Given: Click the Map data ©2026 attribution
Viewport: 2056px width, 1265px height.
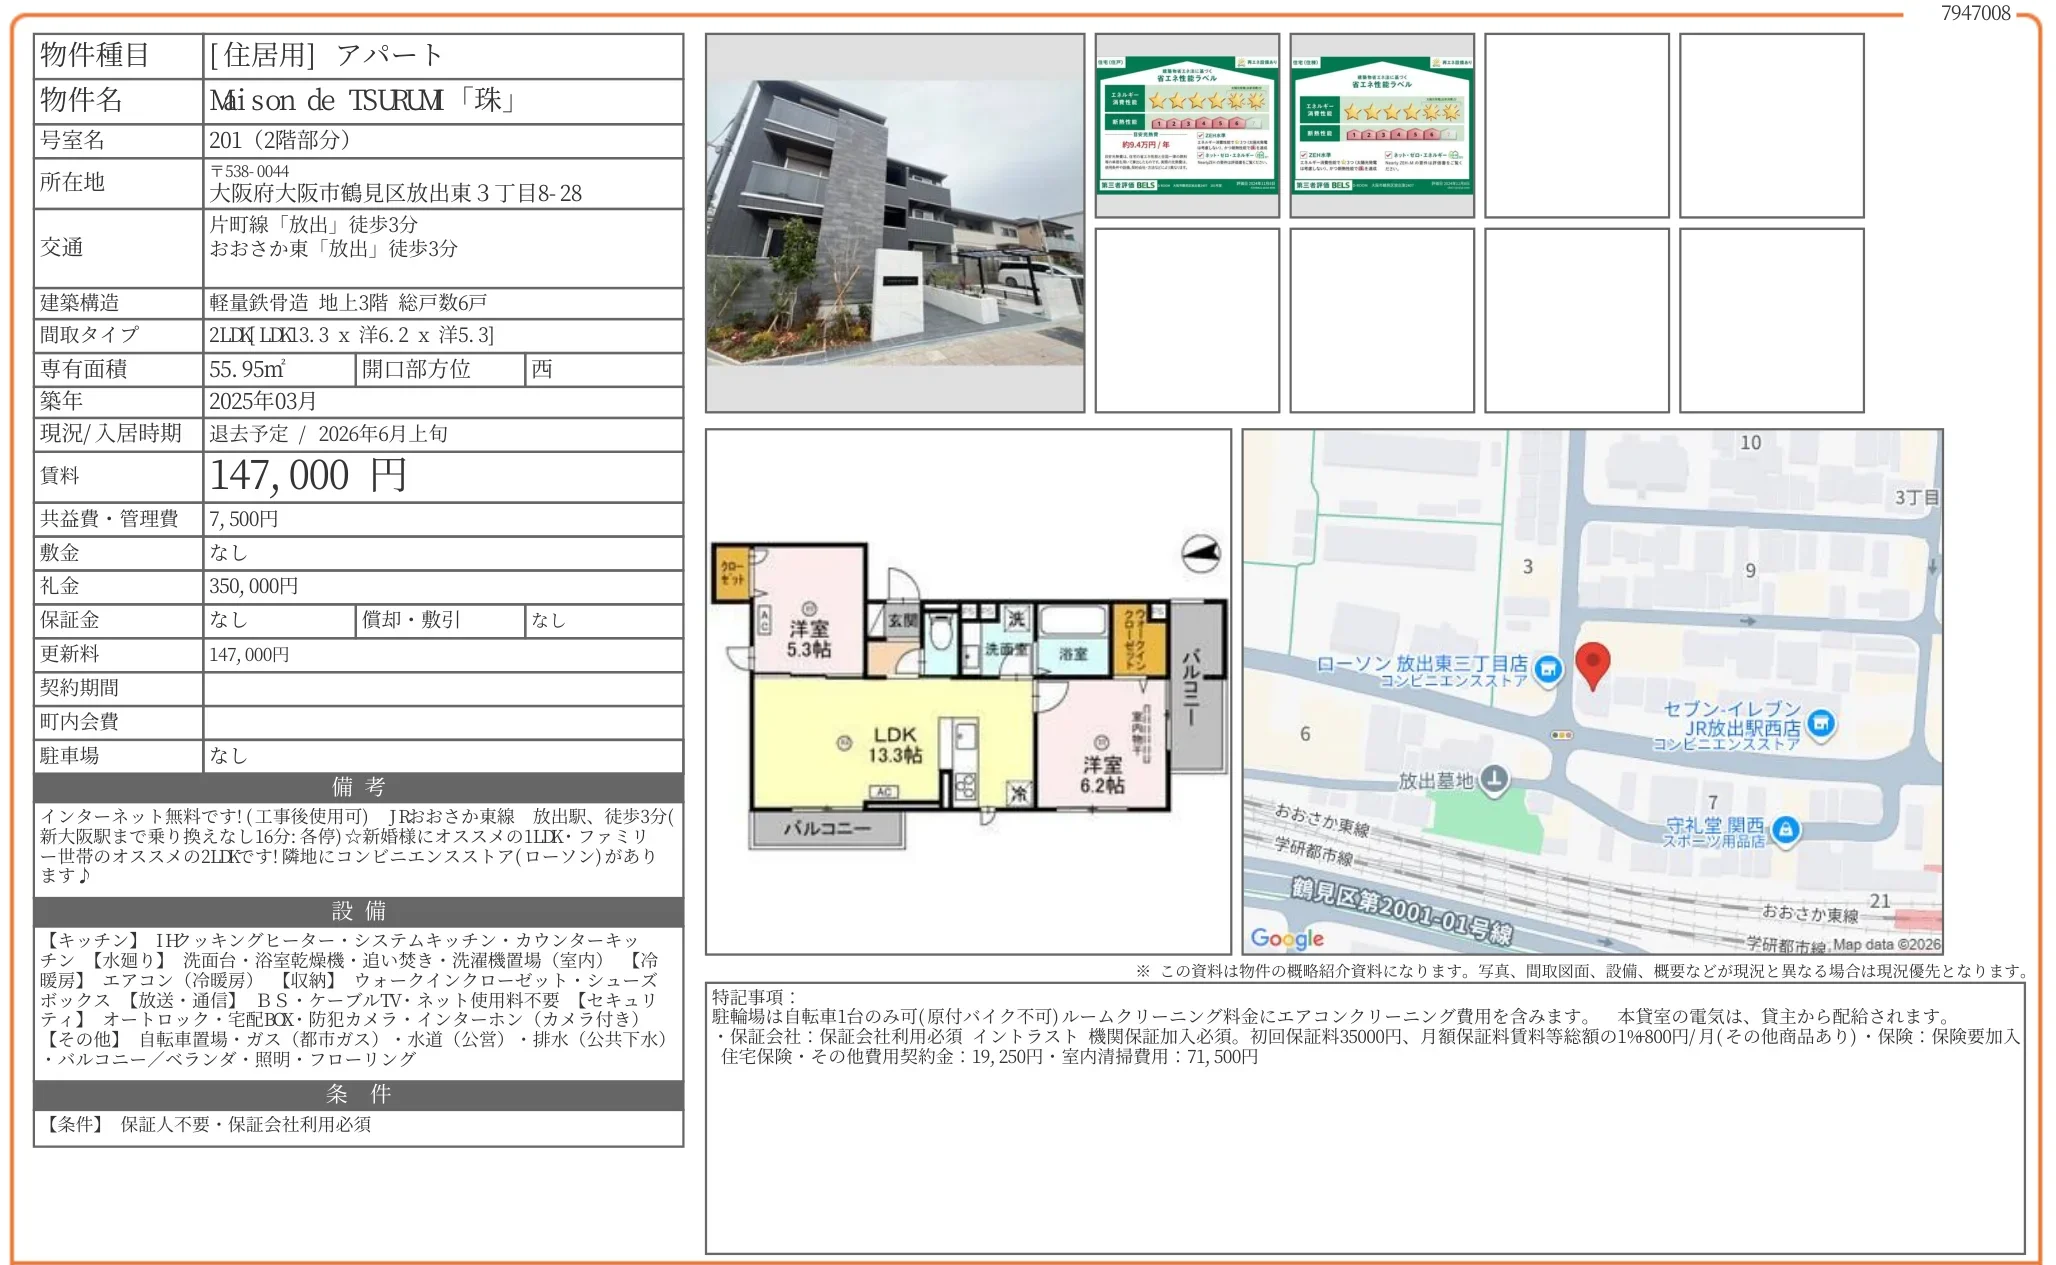Looking at the screenshot, I should 1886,944.
